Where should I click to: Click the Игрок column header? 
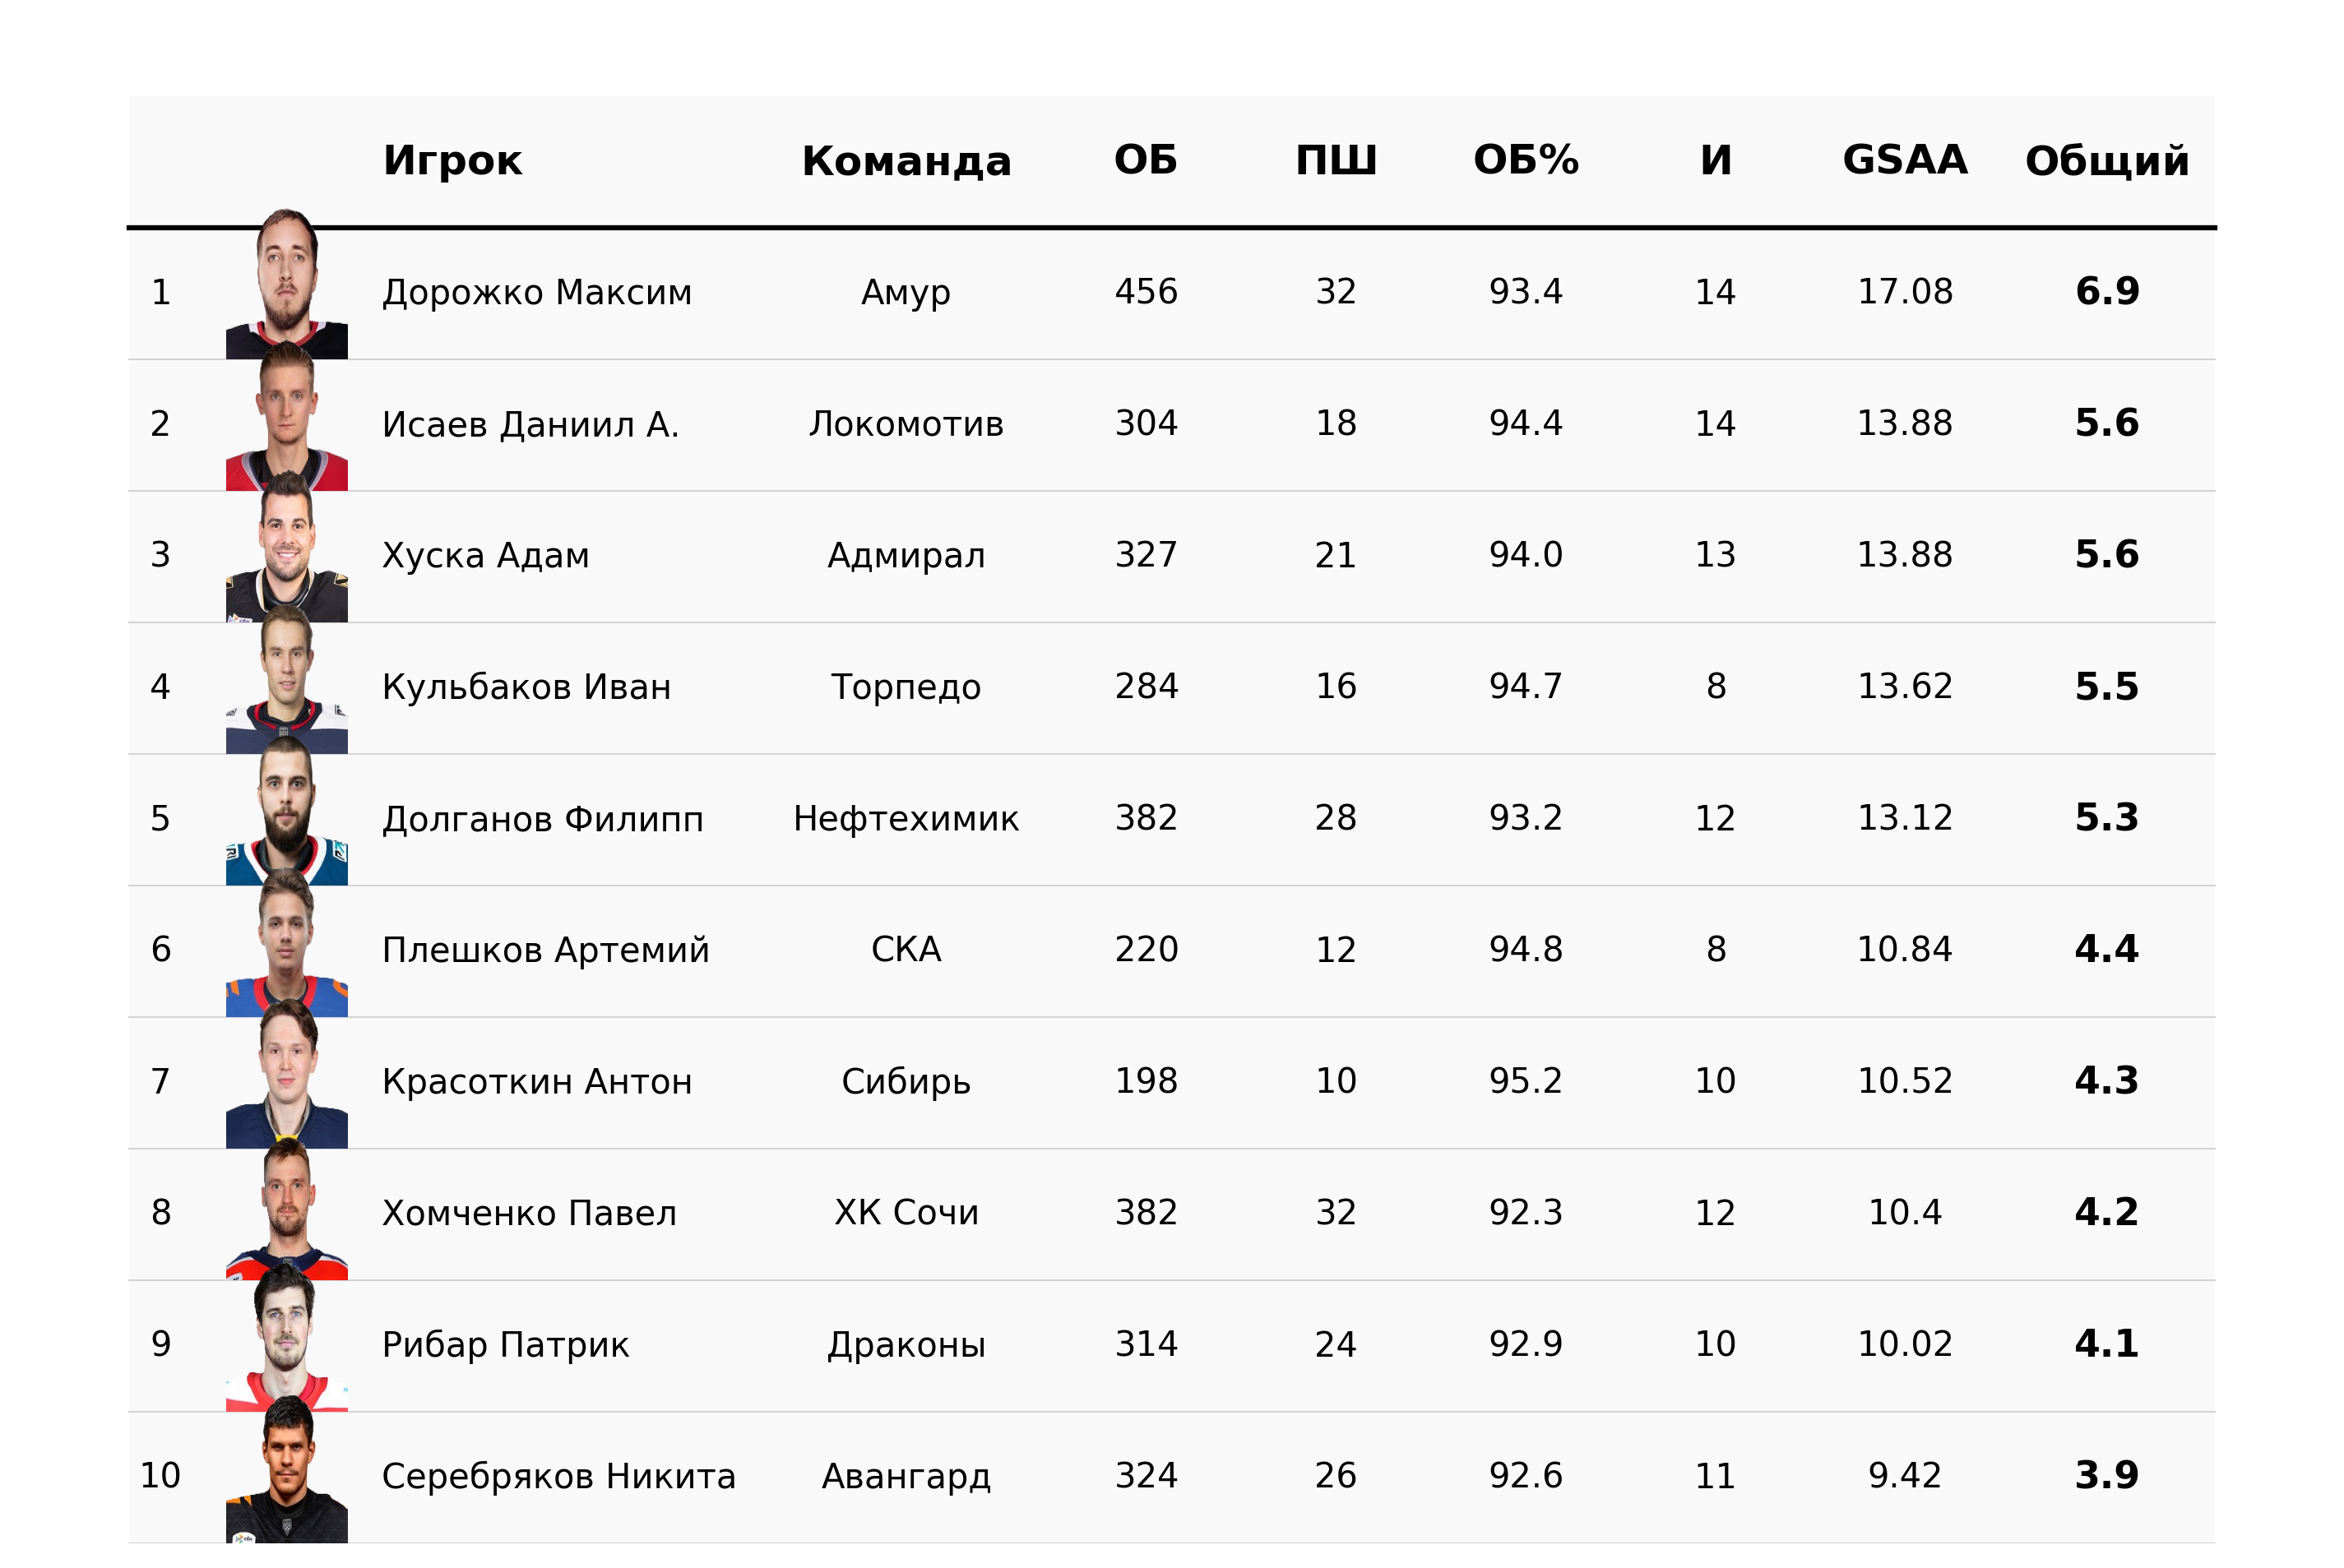[x=452, y=160]
